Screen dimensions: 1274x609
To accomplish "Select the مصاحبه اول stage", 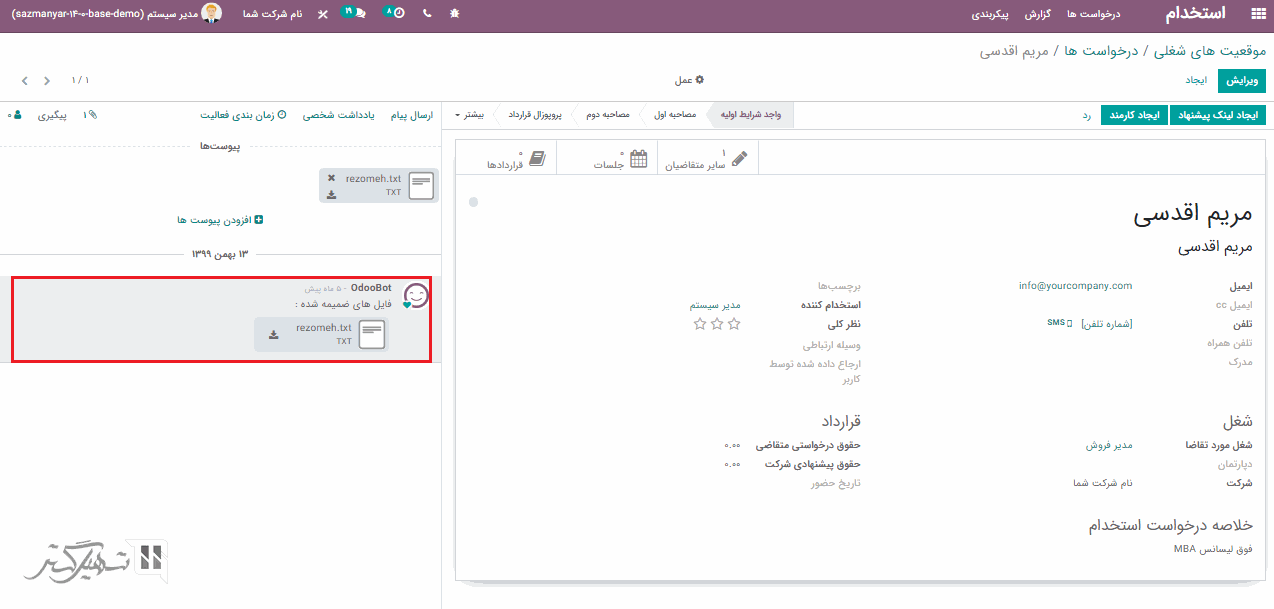I will coord(675,115).
